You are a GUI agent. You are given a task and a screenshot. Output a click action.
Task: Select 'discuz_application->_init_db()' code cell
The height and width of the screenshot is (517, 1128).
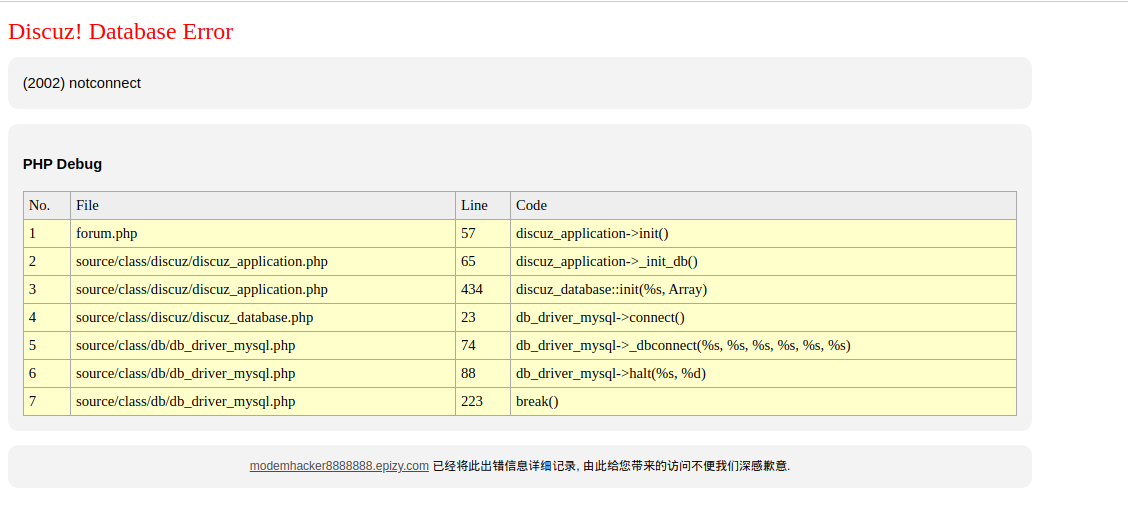[x=763, y=262]
